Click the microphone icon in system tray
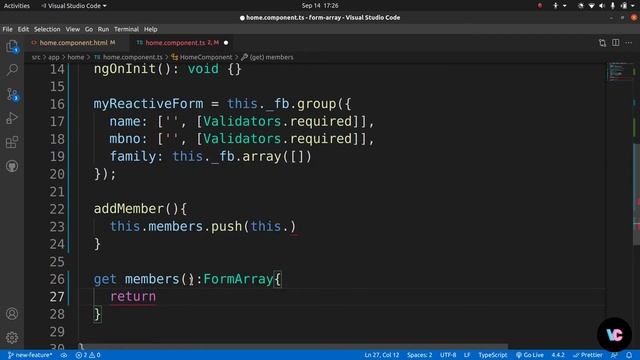Image resolution: width=640 pixels, height=360 pixels. [612, 6]
